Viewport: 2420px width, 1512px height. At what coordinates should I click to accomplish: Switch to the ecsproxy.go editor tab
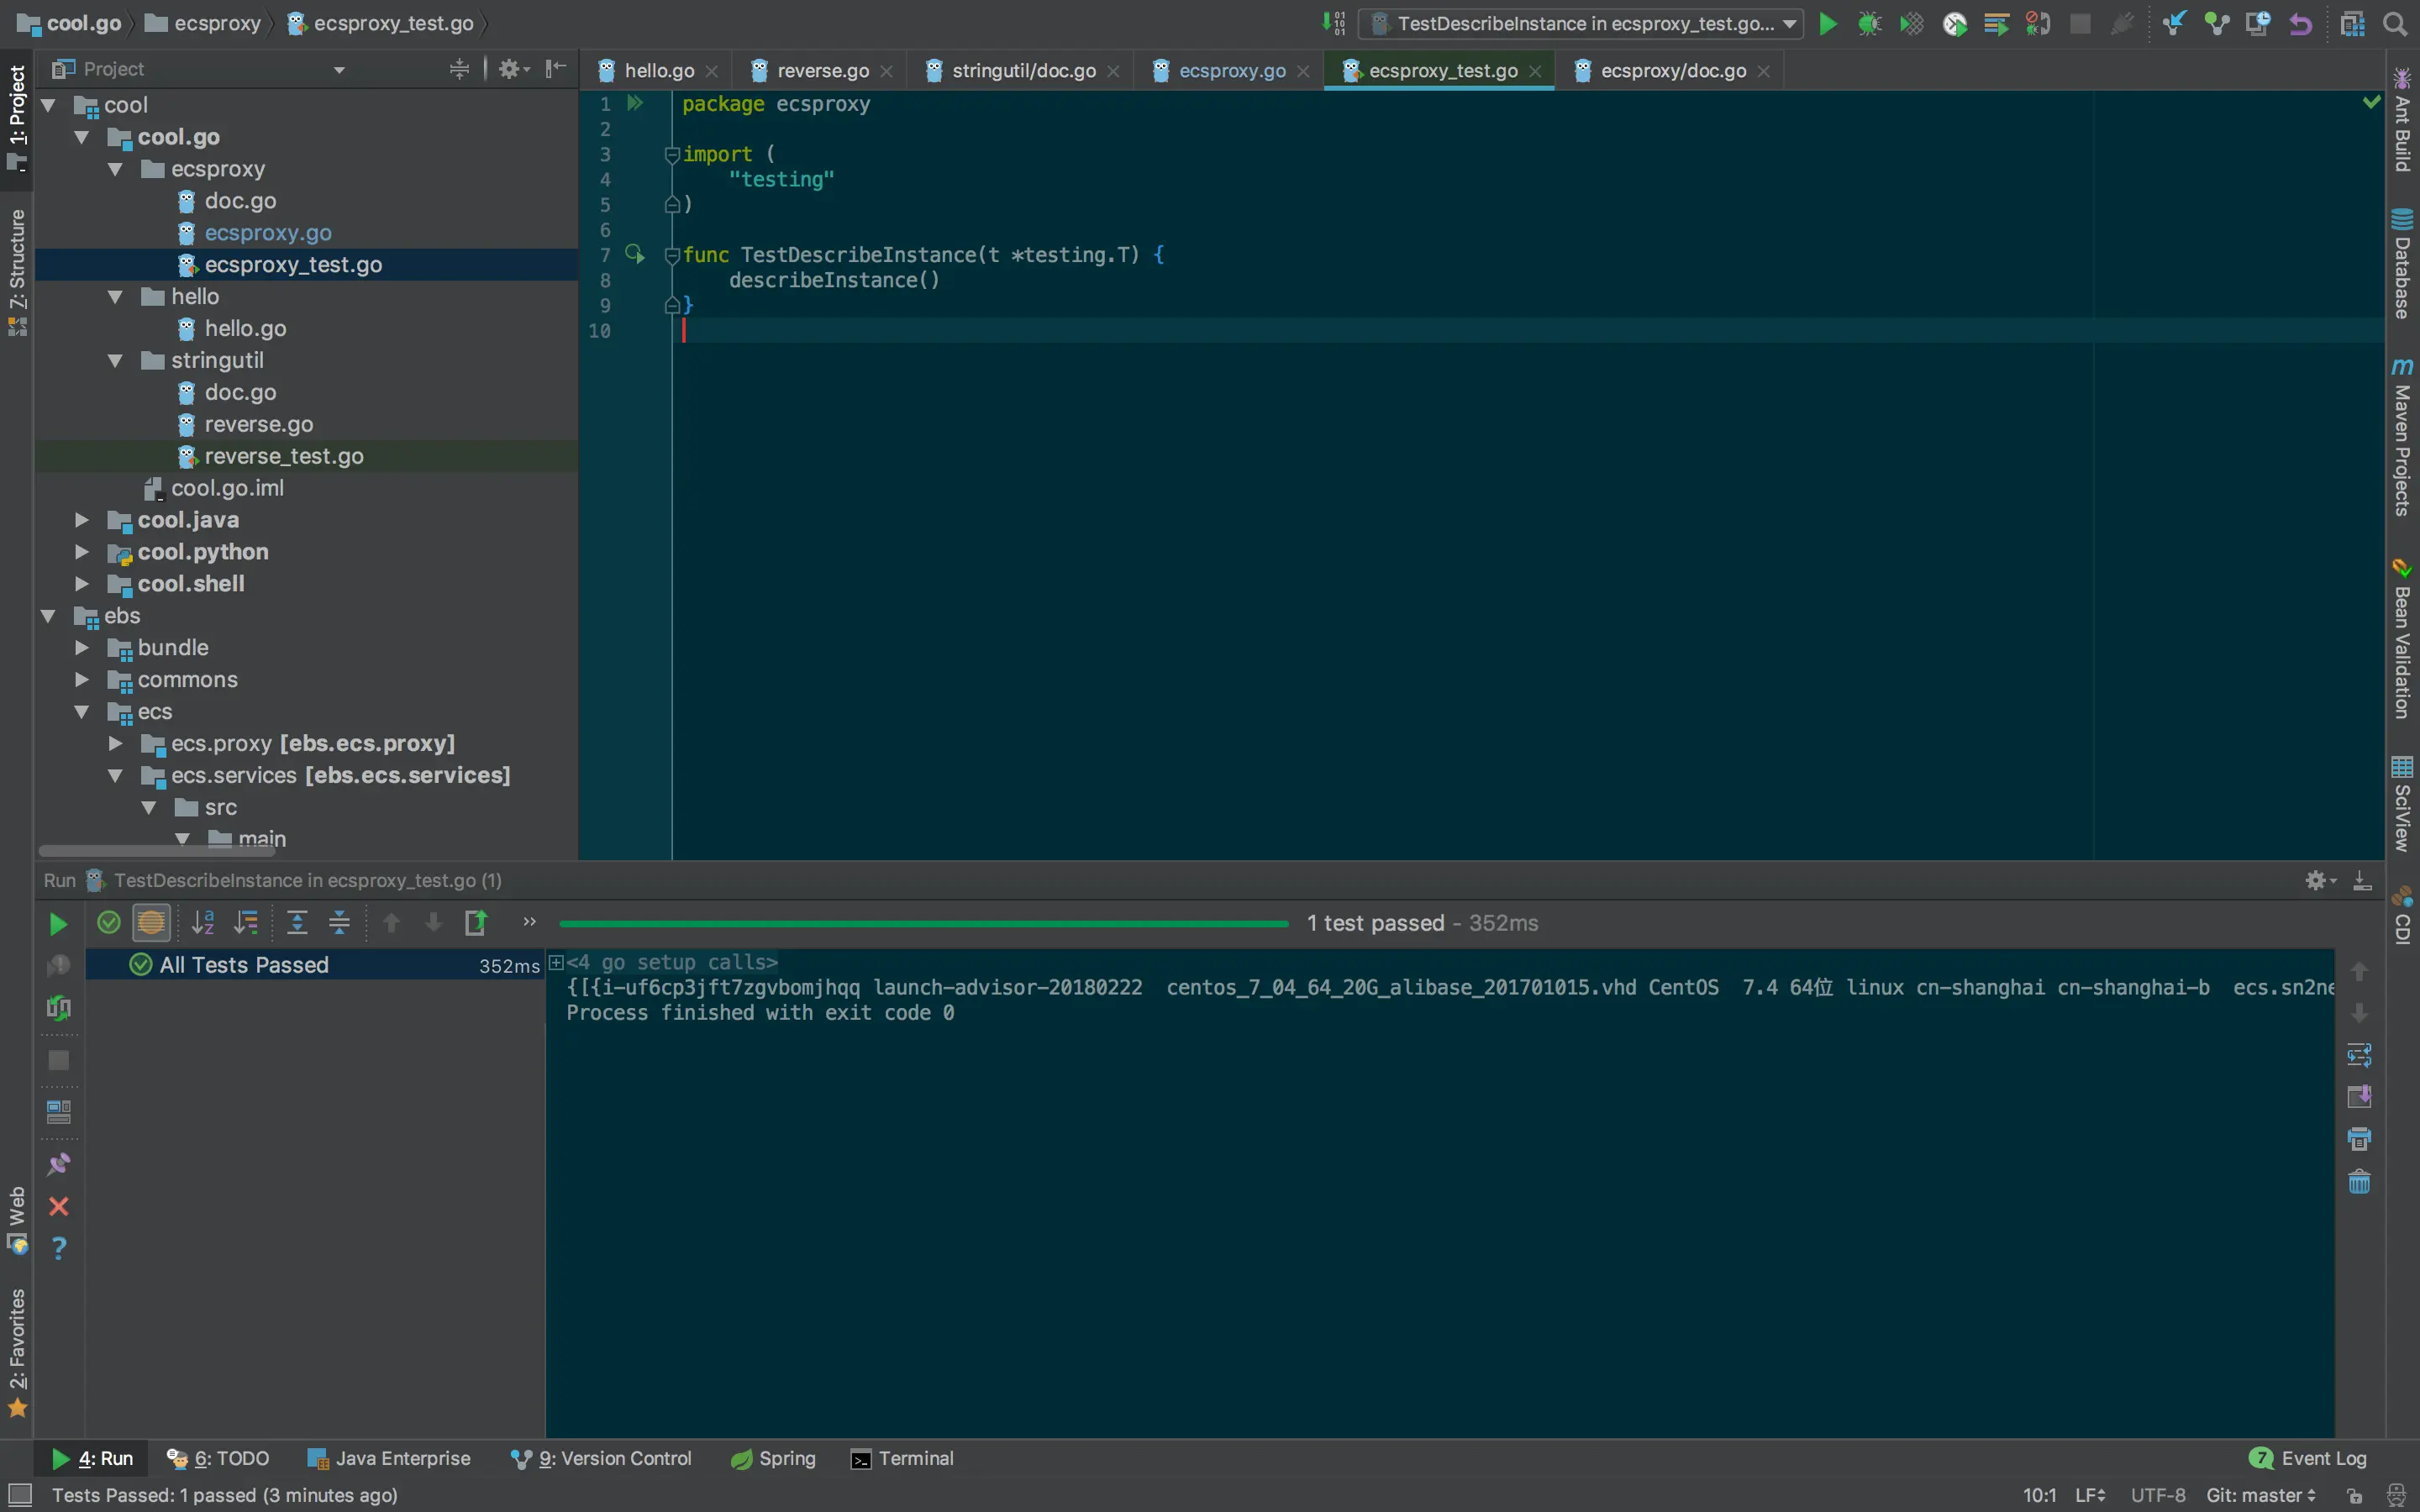click(x=1231, y=70)
